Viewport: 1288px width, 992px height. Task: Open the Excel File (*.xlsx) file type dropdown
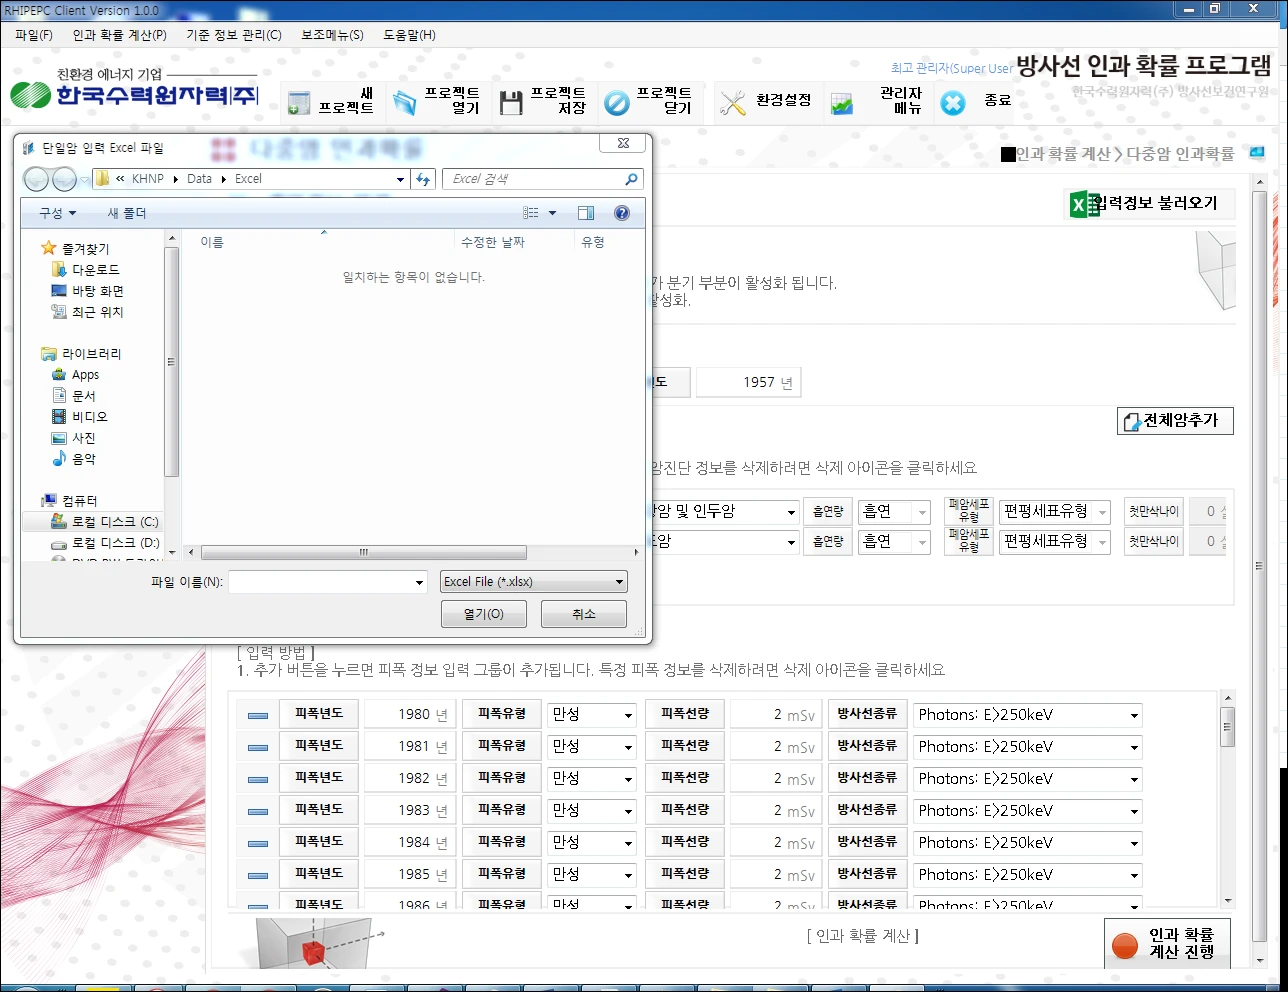[534, 582]
